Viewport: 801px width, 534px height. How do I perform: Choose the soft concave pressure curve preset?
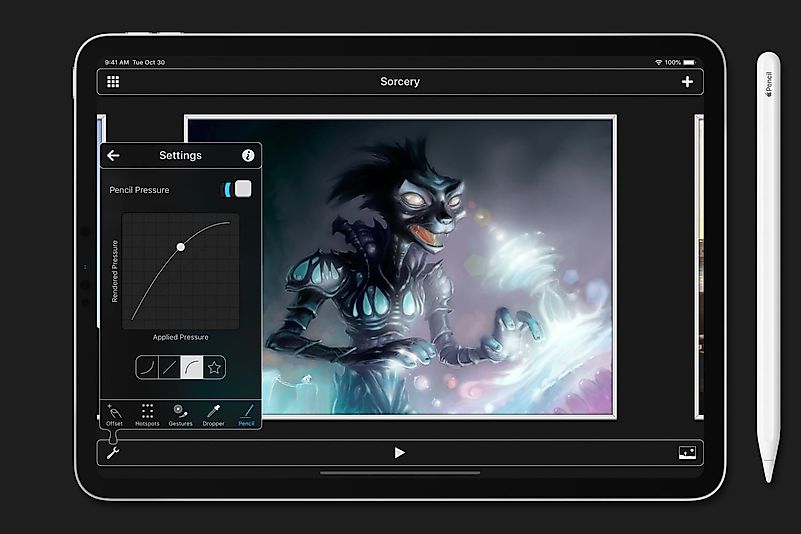coord(147,367)
